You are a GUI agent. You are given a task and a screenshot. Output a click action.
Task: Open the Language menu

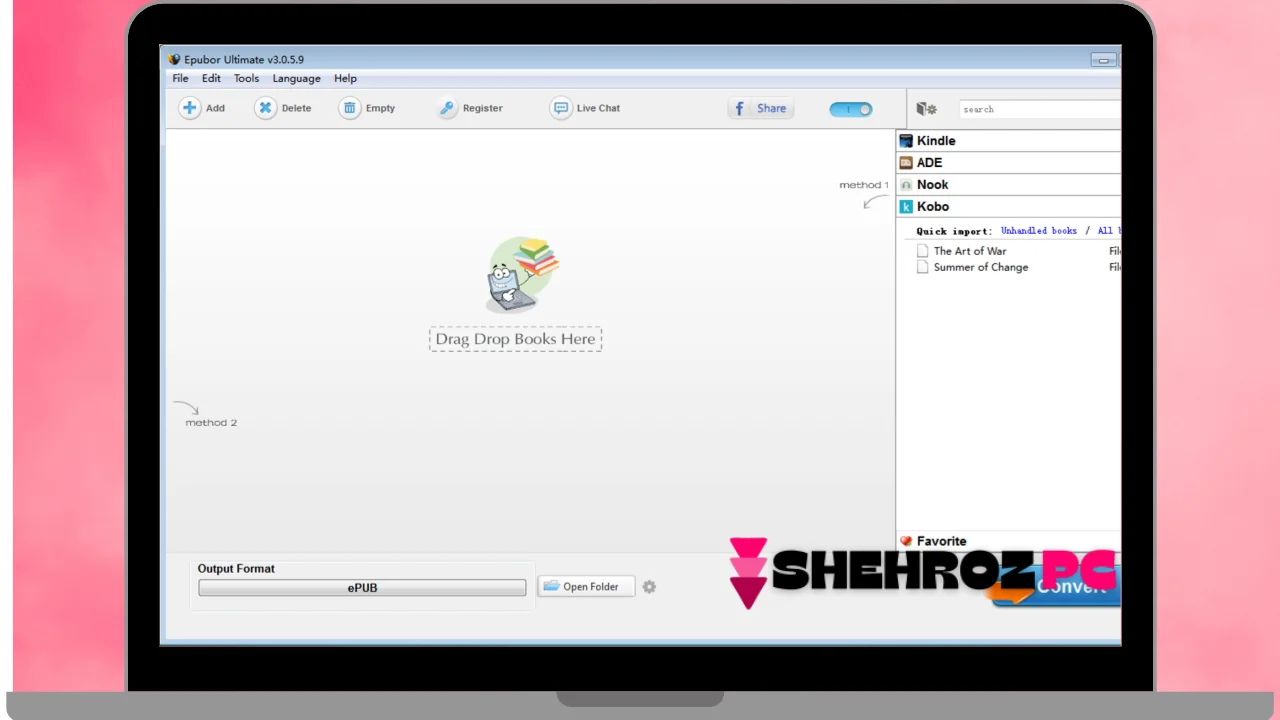pyautogui.click(x=297, y=78)
